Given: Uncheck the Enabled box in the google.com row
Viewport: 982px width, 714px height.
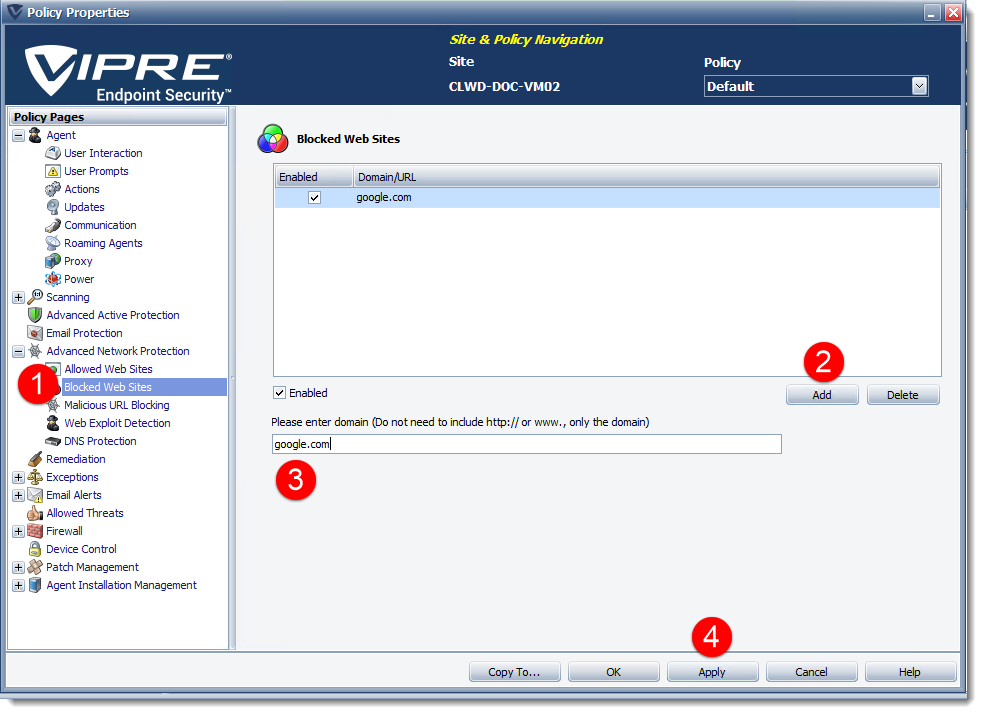Looking at the screenshot, I should coord(314,198).
